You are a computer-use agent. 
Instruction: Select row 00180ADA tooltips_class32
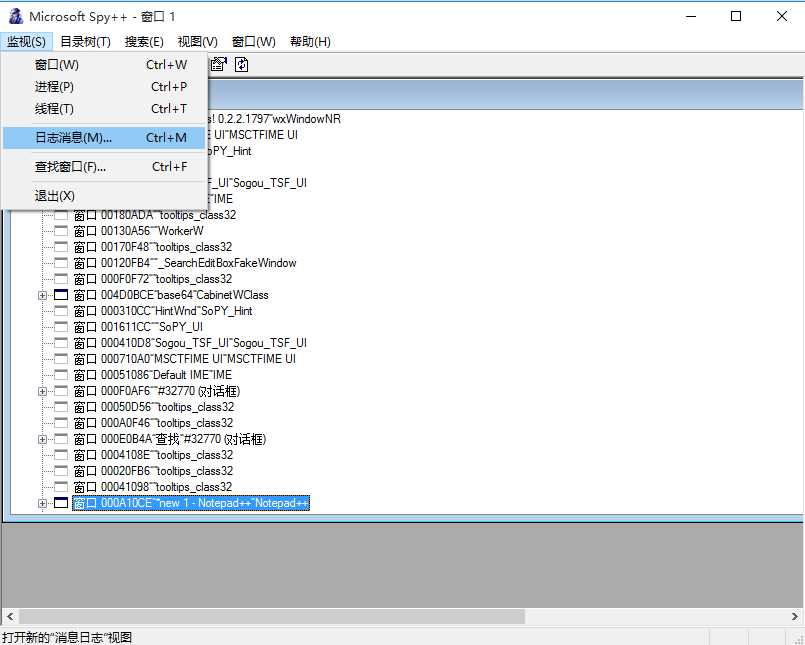tap(155, 215)
